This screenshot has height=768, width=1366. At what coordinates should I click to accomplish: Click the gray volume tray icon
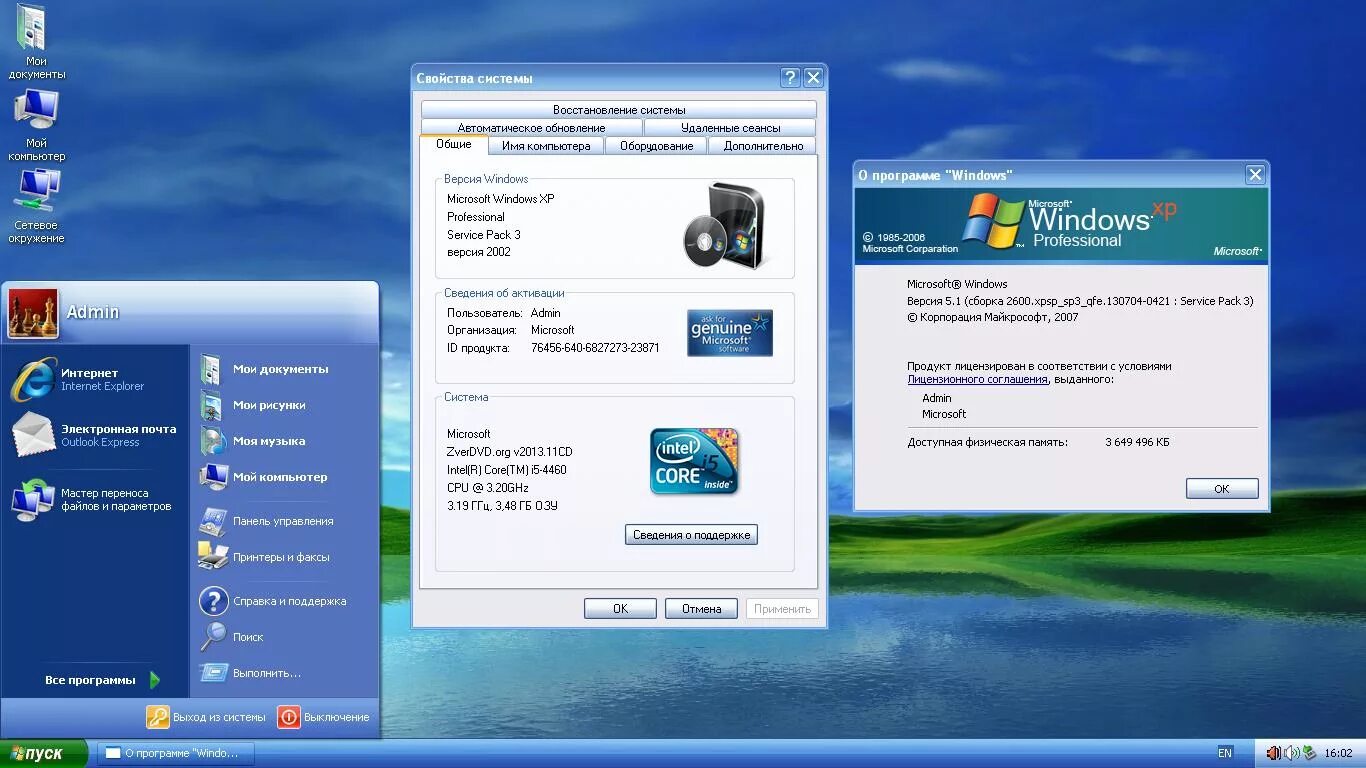pos(1291,753)
